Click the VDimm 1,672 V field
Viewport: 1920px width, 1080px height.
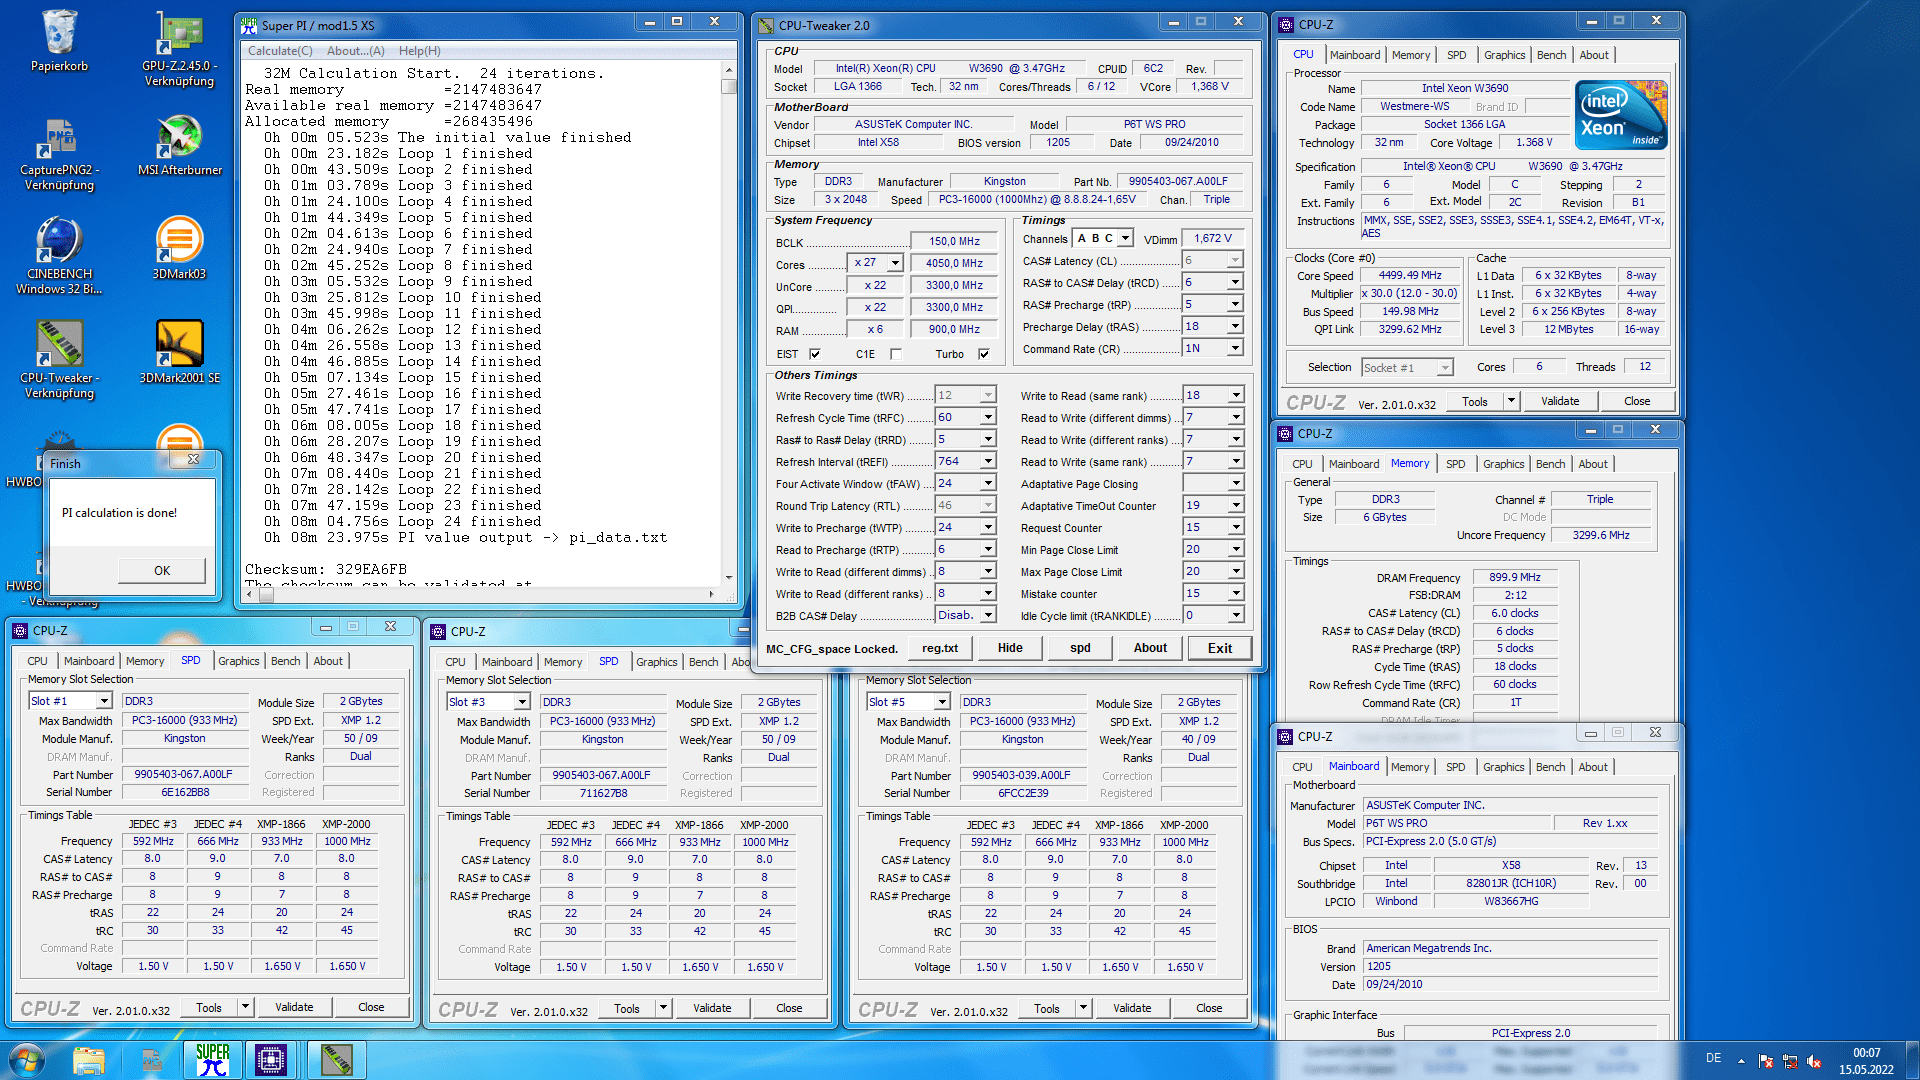(x=1213, y=238)
